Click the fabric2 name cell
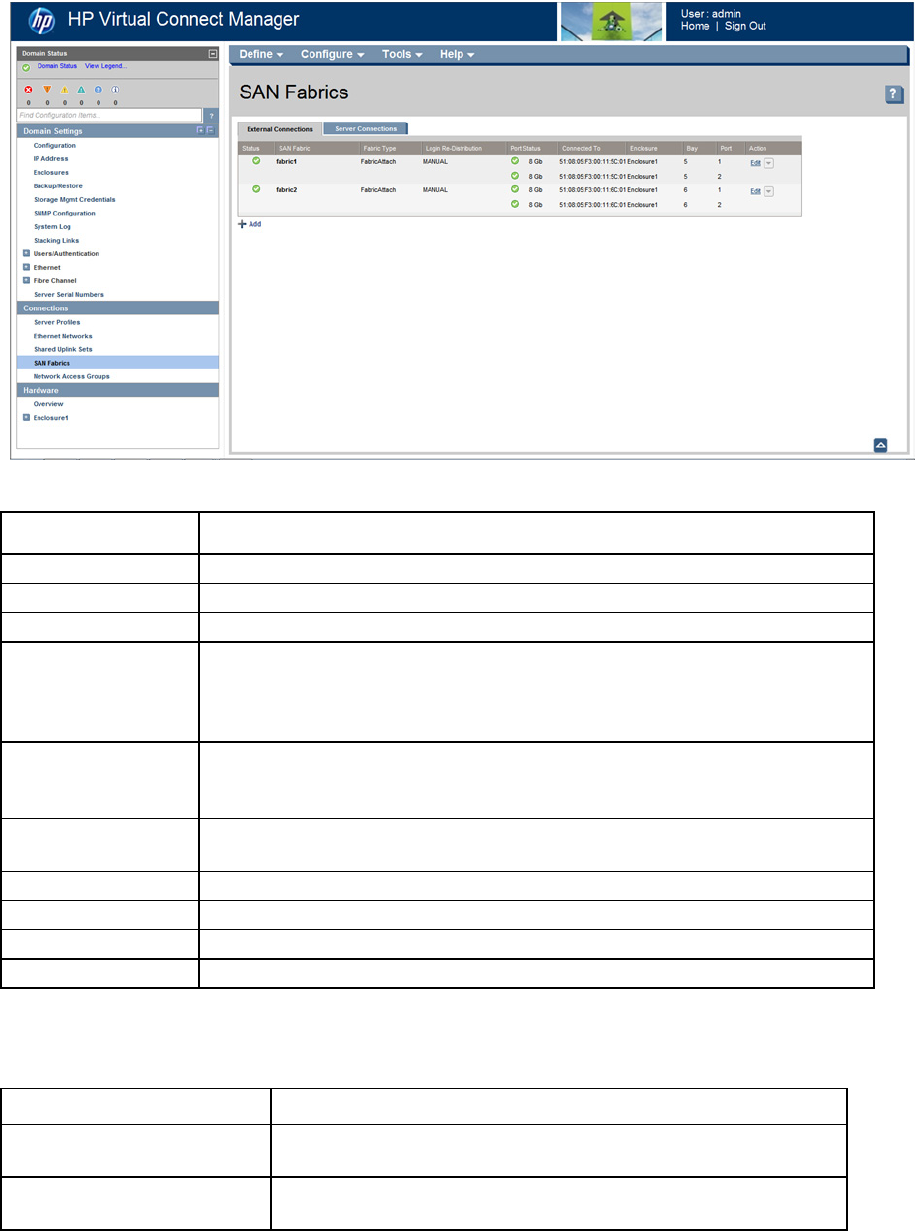 (x=287, y=189)
